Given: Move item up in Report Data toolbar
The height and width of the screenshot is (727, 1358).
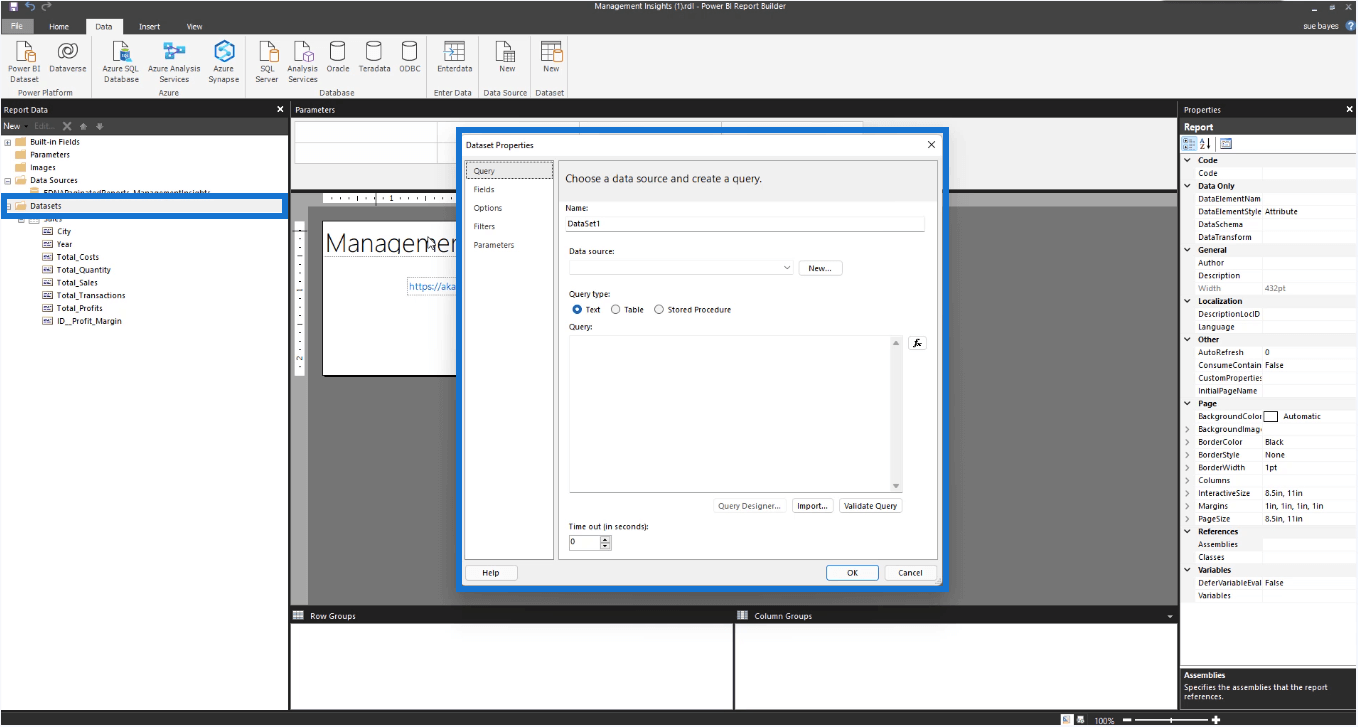Looking at the screenshot, I should (x=84, y=126).
